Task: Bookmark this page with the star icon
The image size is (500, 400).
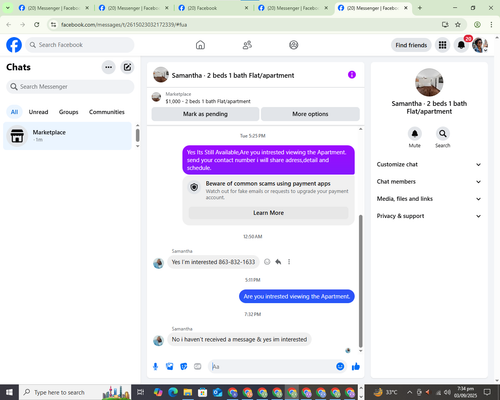Action: (x=458, y=25)
